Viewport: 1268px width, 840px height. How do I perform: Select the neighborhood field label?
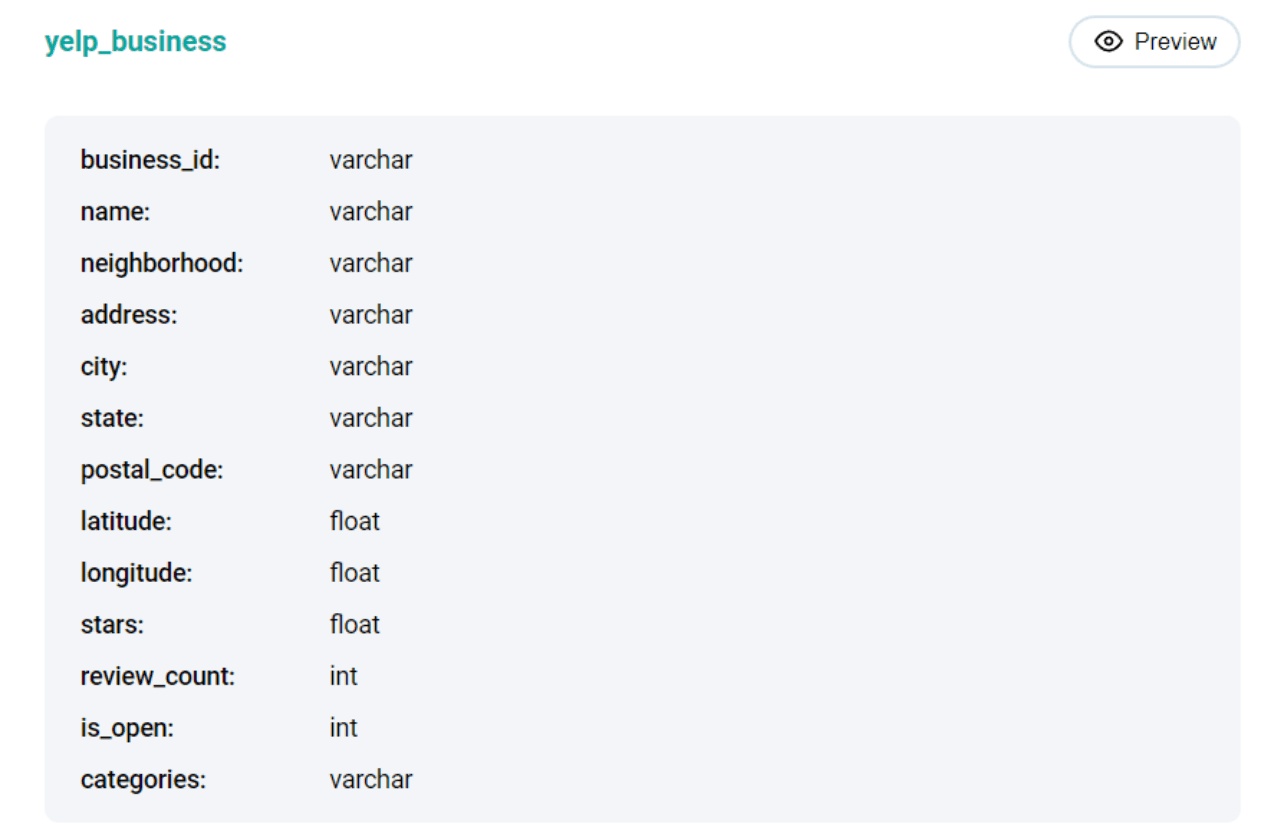tap(161, 263)
